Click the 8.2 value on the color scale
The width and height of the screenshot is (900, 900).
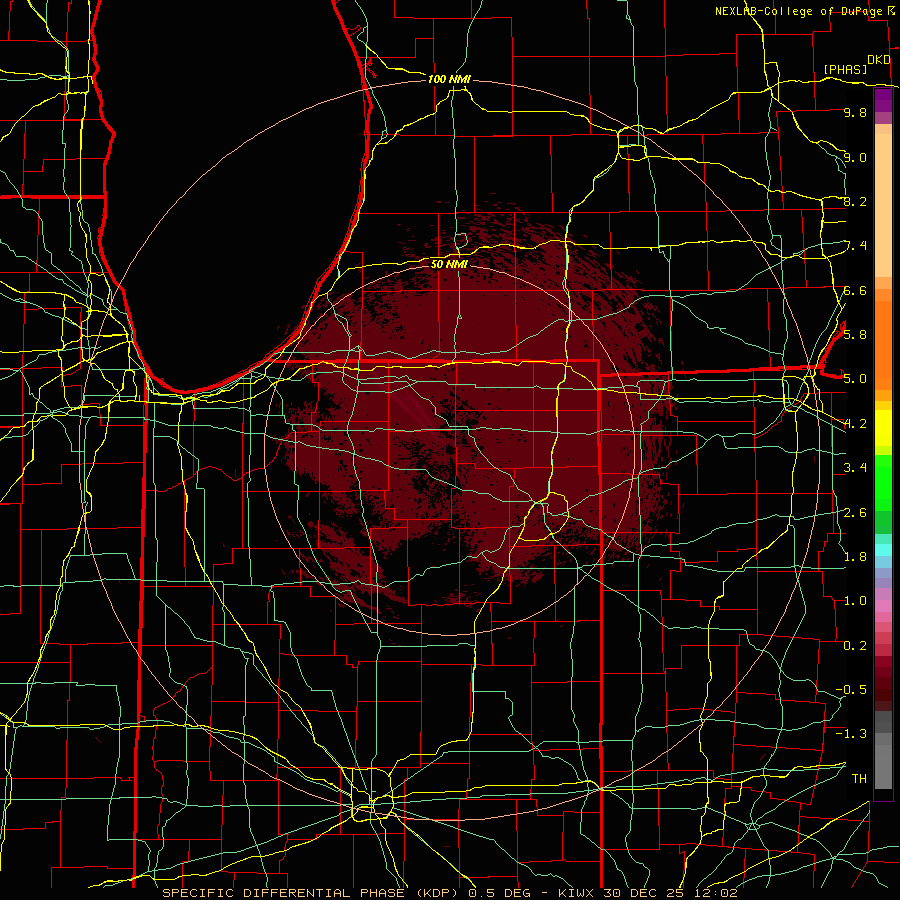coord(855,201)
